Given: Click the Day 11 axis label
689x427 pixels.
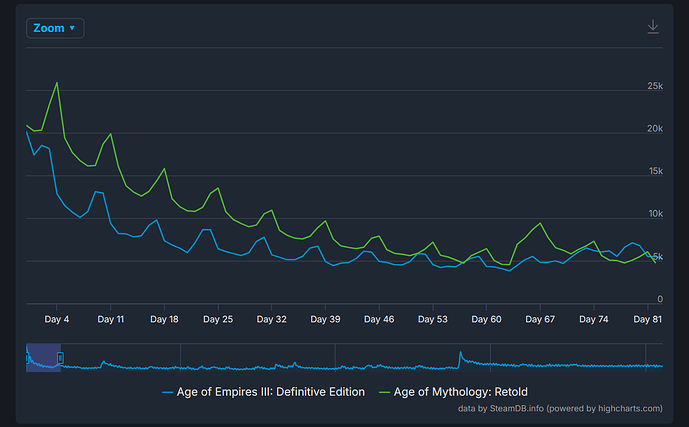Looking at the screenshot, I should point(110,319).
